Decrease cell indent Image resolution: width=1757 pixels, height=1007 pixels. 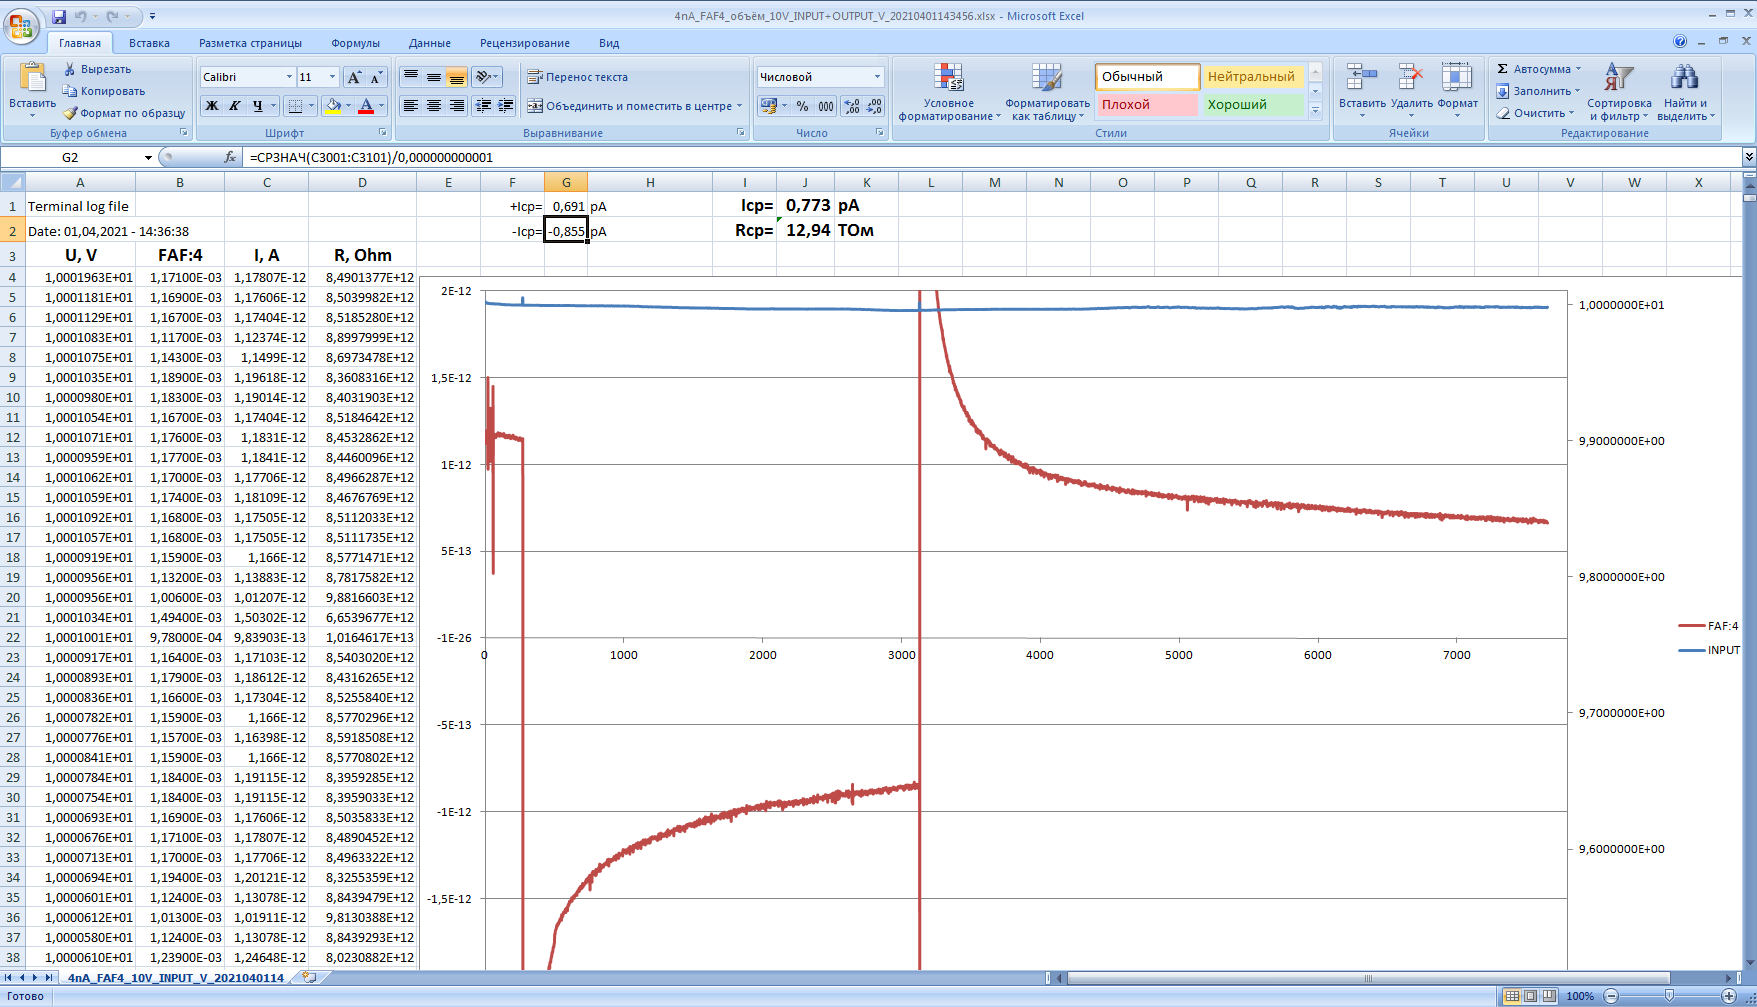pyautogui.click(x=484, y=106)
